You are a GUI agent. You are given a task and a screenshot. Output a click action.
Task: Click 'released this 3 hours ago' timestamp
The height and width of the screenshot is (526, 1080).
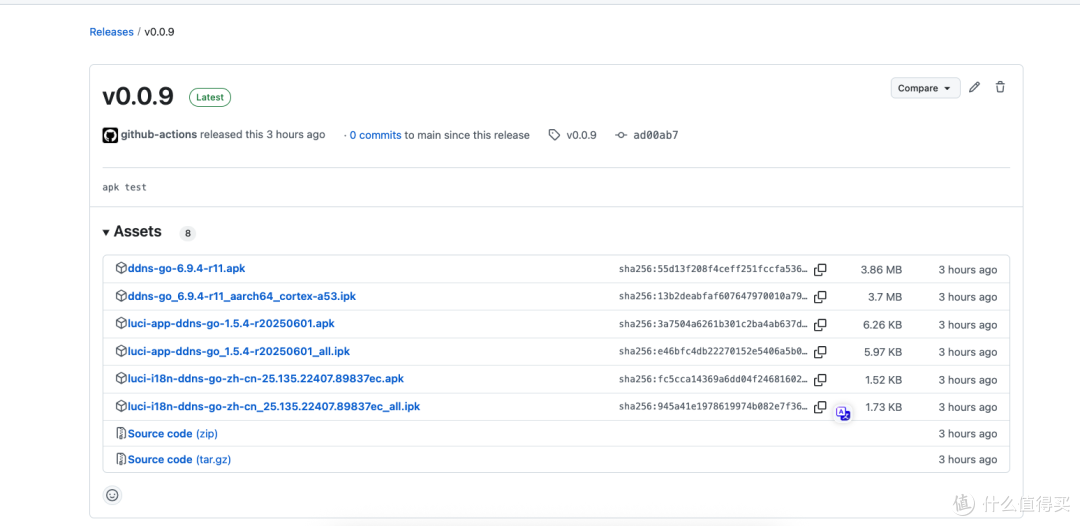[262, 135]
